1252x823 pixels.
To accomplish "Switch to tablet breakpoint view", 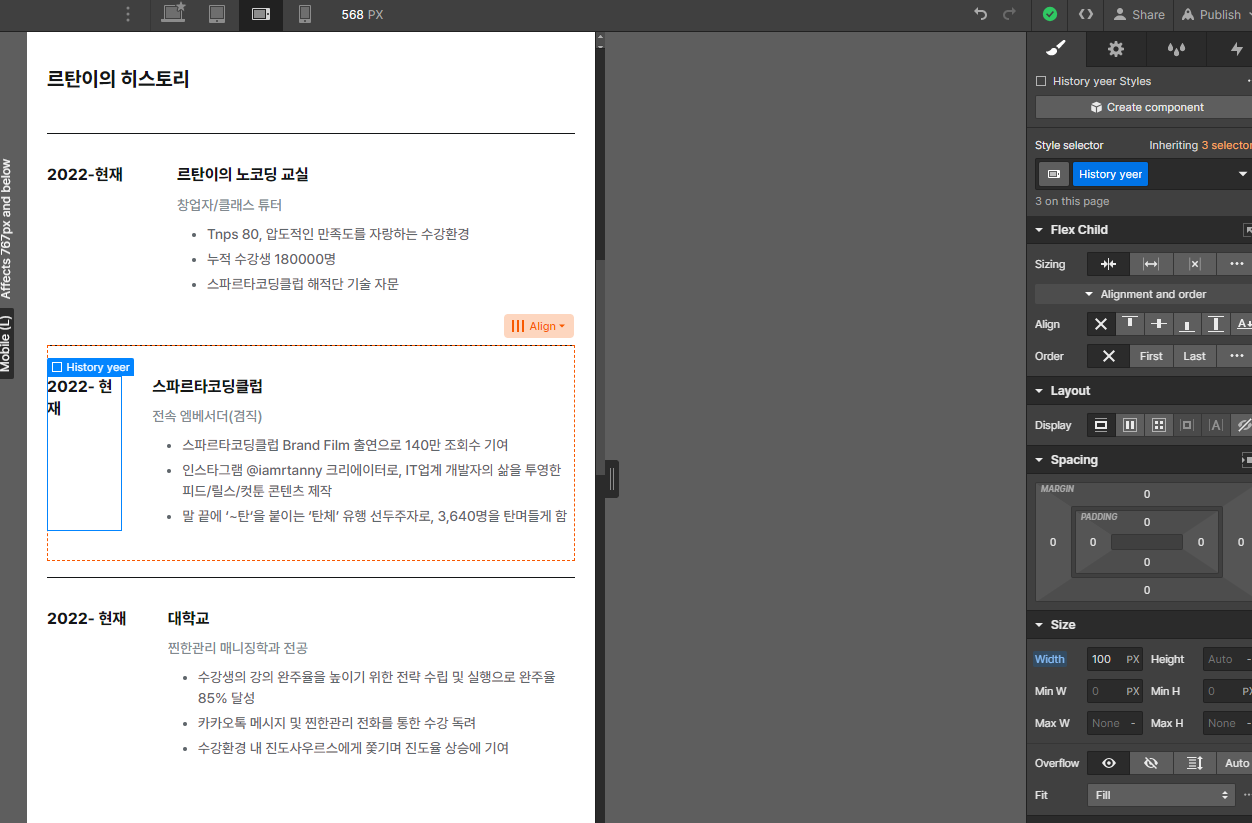I will tap(217, 14).
